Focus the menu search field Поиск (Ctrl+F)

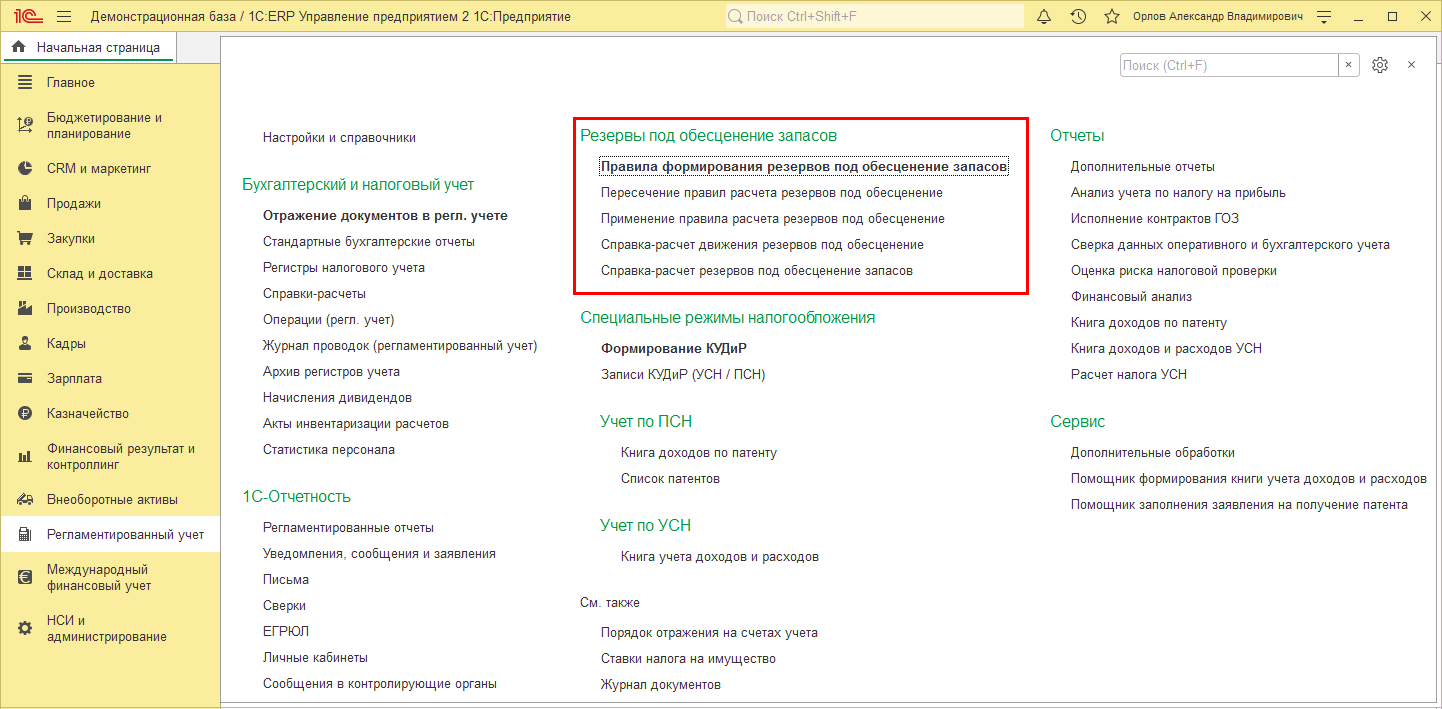point(1229,65)
